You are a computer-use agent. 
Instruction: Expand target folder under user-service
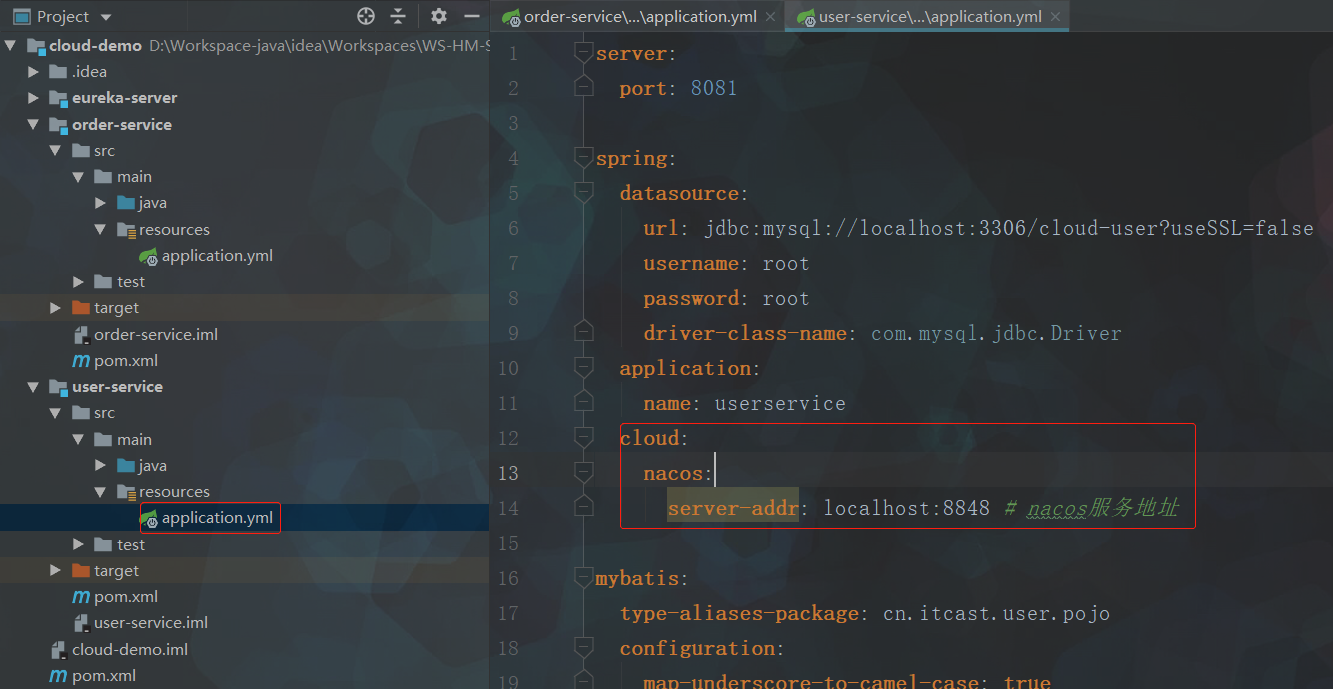(x=56, y=571)
